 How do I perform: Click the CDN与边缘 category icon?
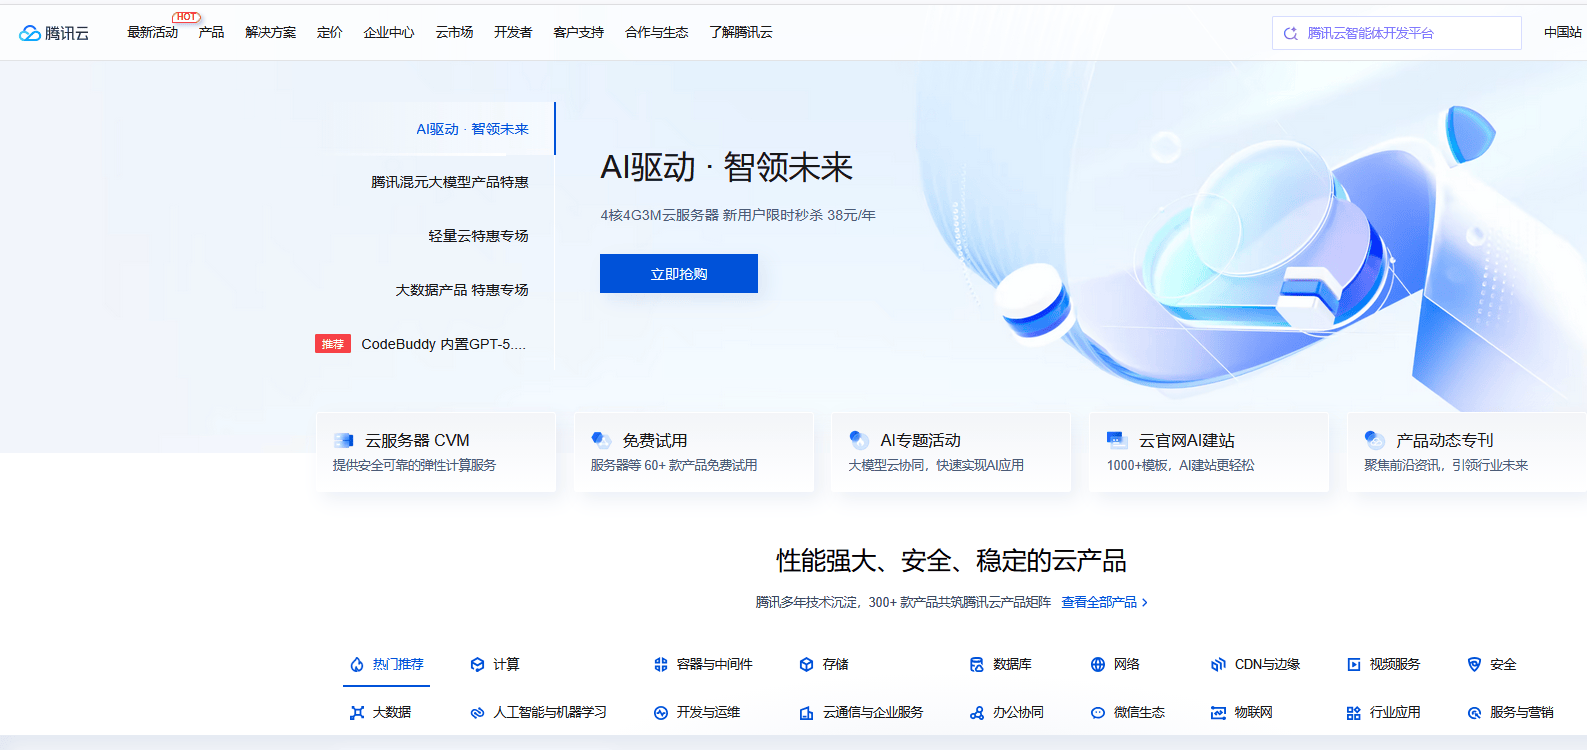tap(1218, 664)
